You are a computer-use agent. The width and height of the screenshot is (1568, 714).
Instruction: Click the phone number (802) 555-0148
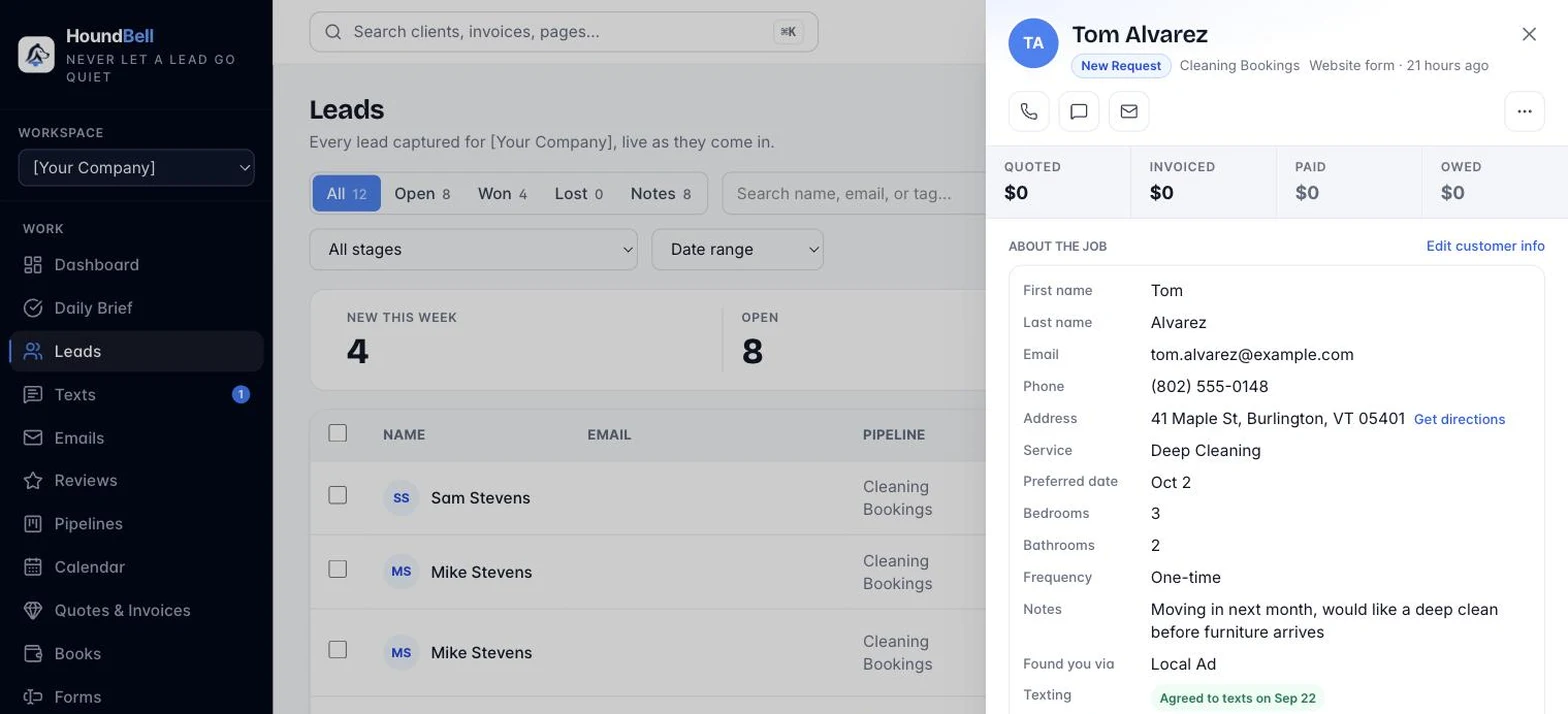tap(1209, 386)
